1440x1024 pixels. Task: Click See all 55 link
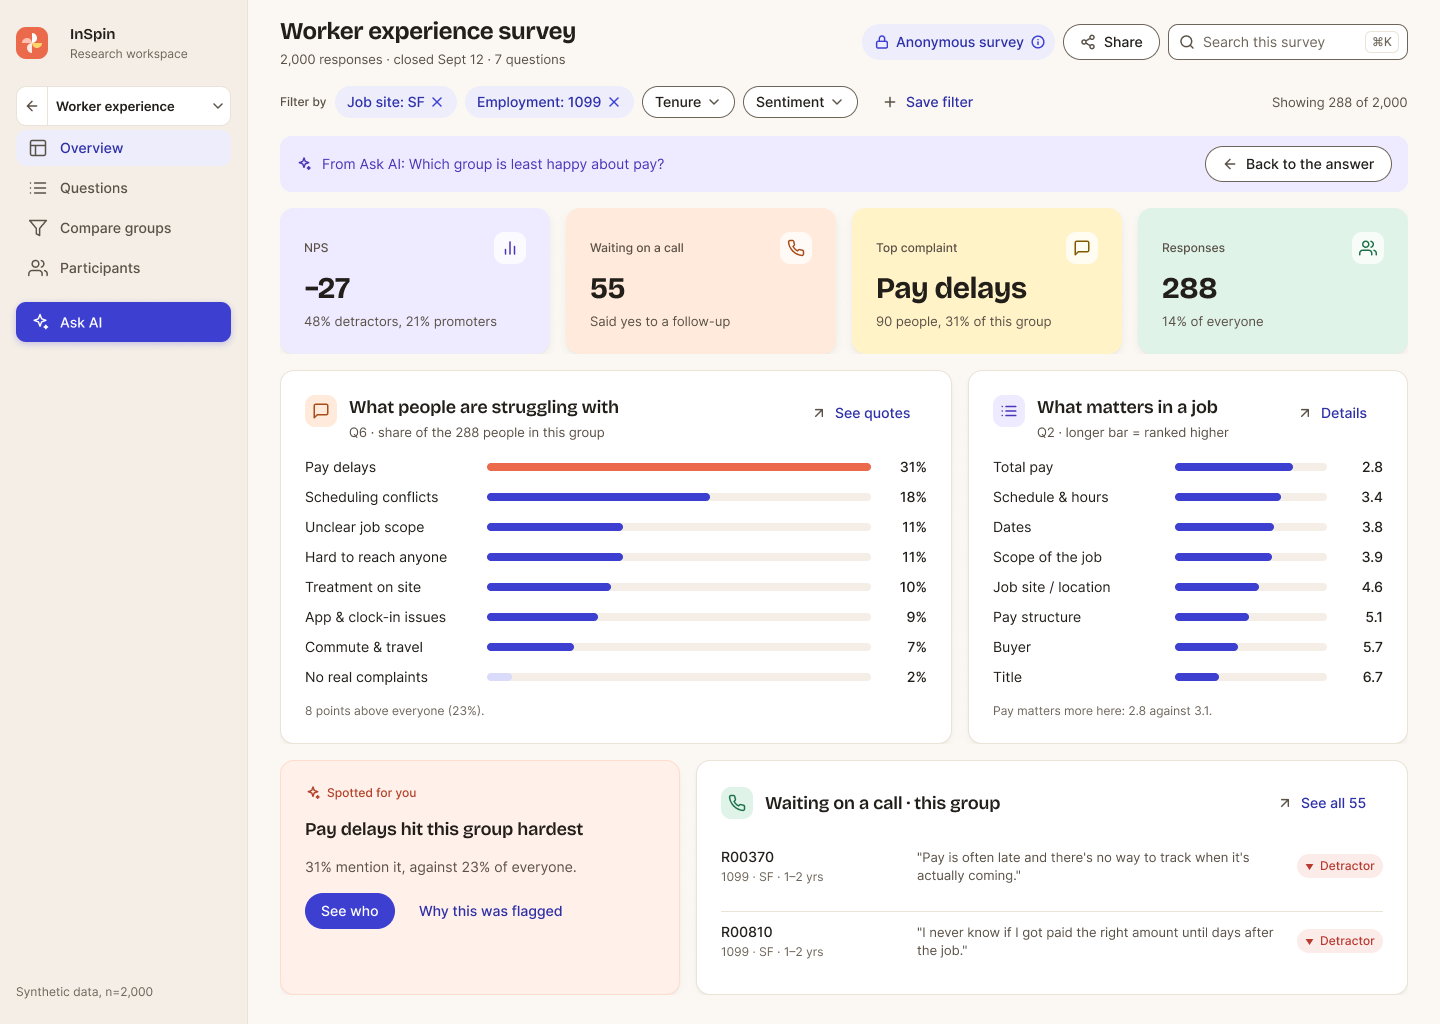click(1322, 803)
